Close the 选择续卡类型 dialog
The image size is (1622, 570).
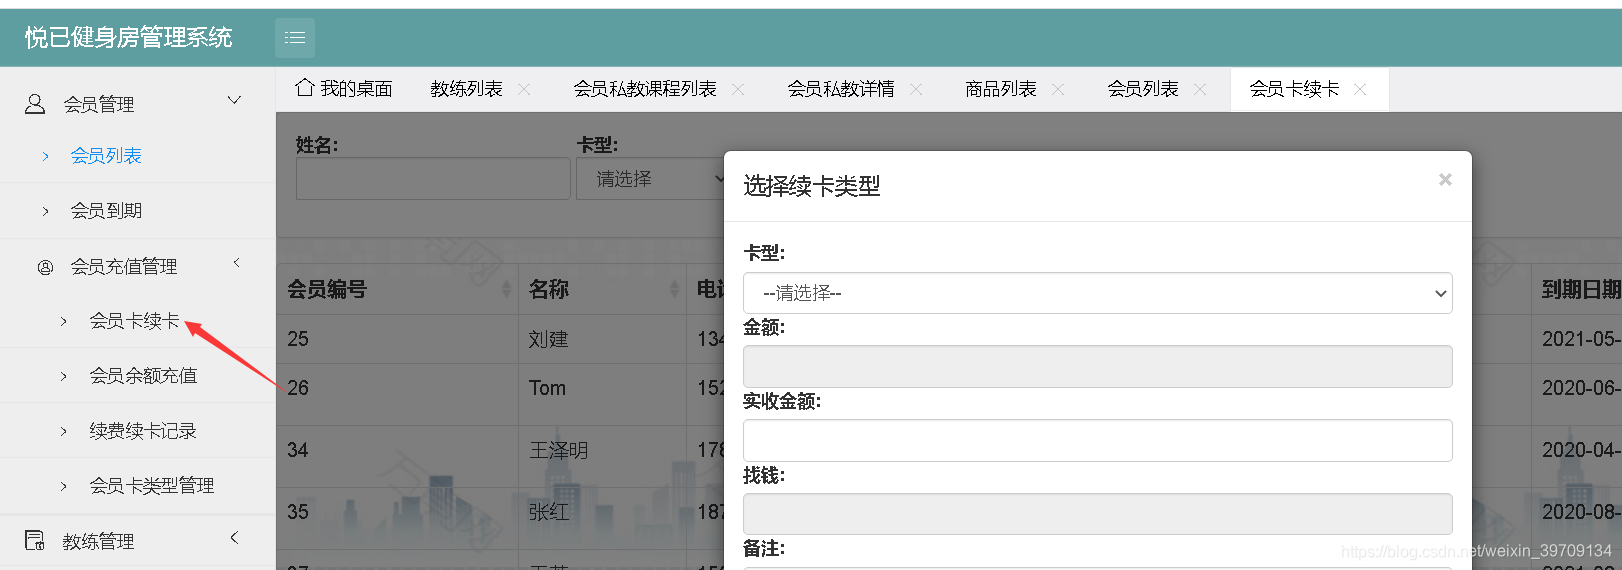click(x=1445, y=180)
